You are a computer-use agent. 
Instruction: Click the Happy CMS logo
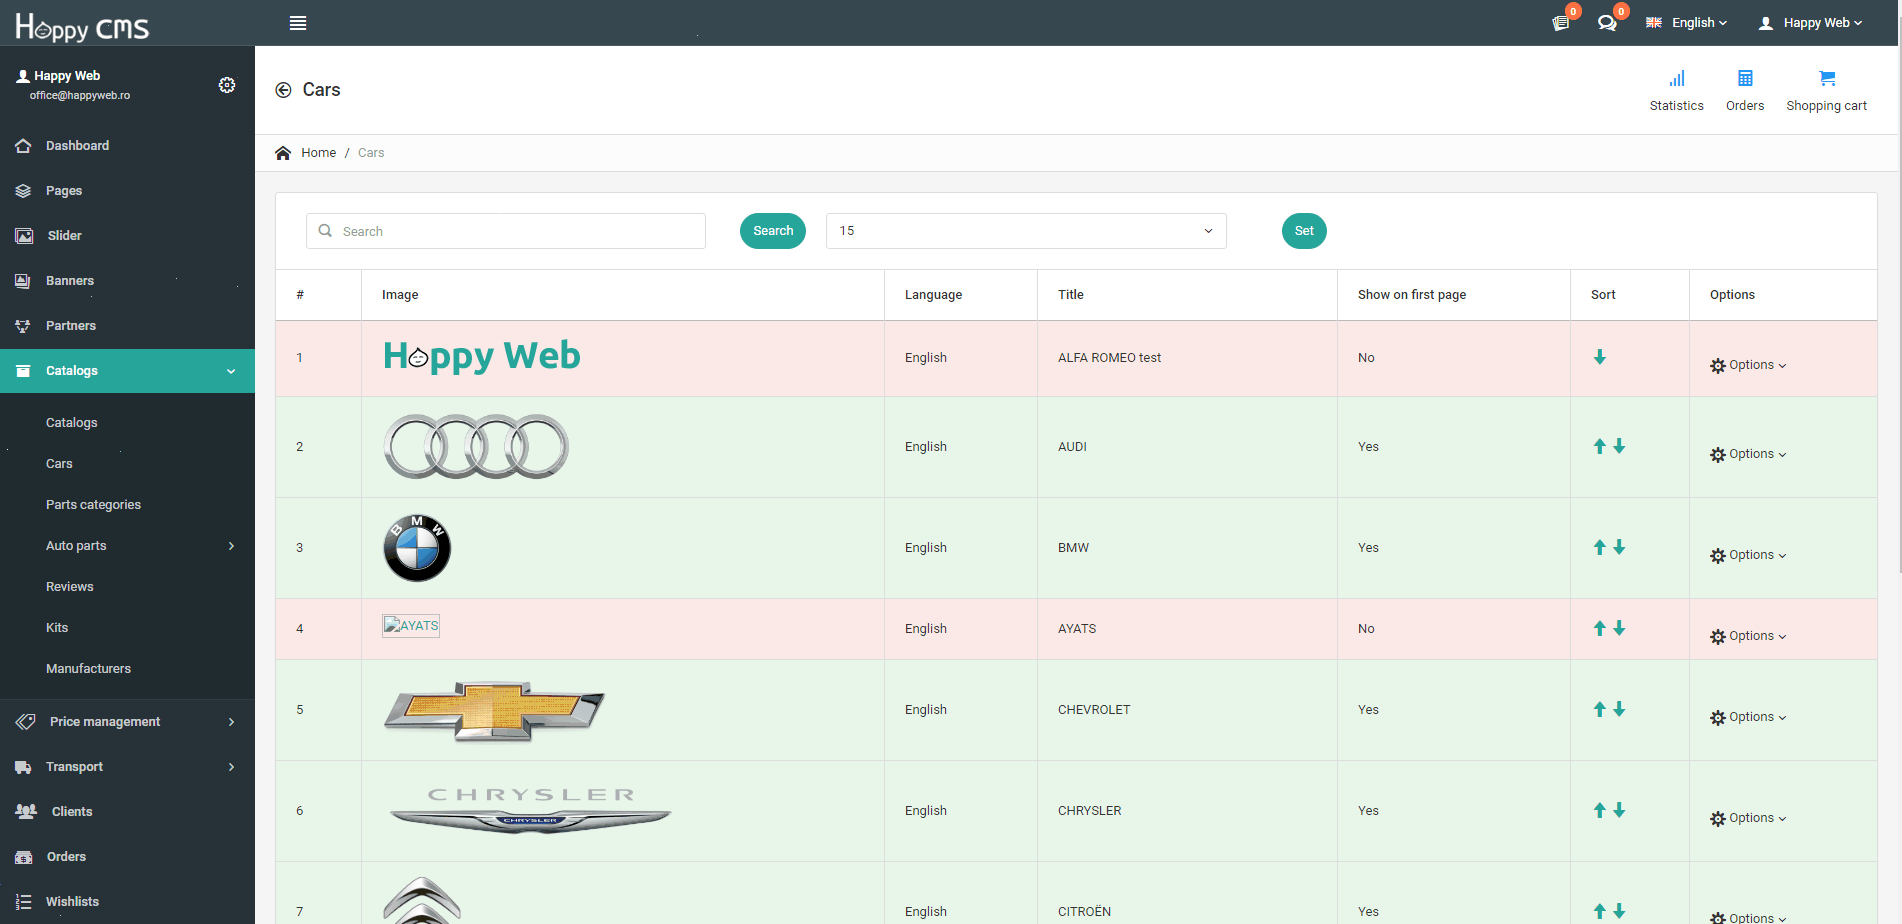pyautogui.click(x=82, y=26)
